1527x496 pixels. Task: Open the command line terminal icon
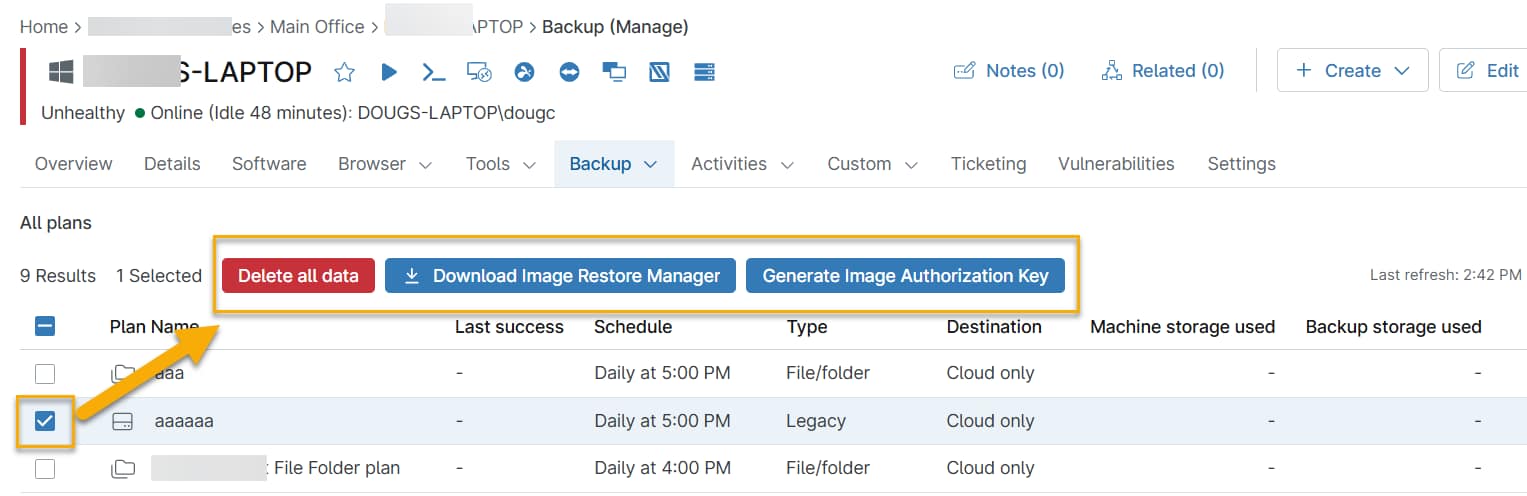pyautogui.click(x=433, y=72)
